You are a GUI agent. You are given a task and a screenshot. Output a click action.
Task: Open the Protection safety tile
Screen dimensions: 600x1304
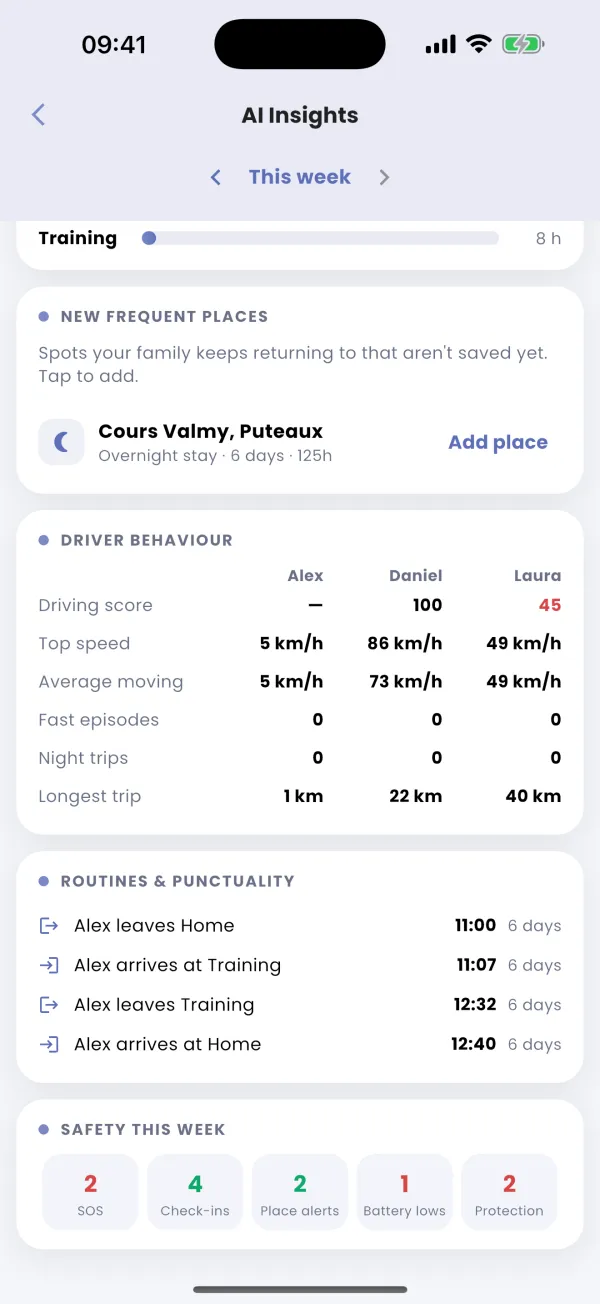pos(509,1192)
